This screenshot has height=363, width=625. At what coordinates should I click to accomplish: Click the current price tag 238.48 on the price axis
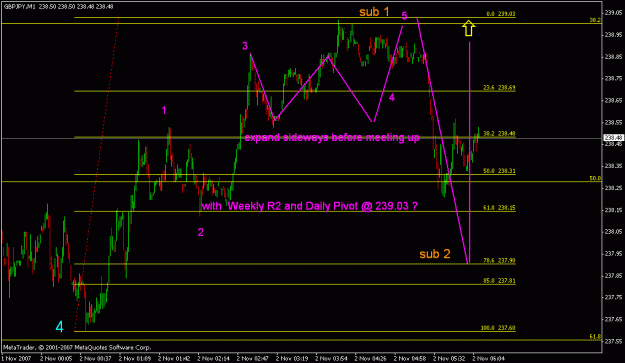click(614, 138)
